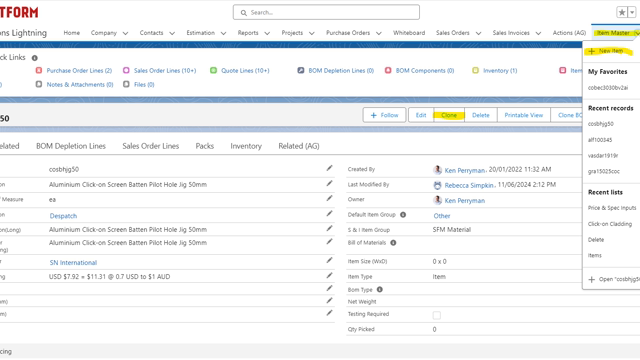
Task: Switch to the Inventory tab
Action: pos(246,146)
